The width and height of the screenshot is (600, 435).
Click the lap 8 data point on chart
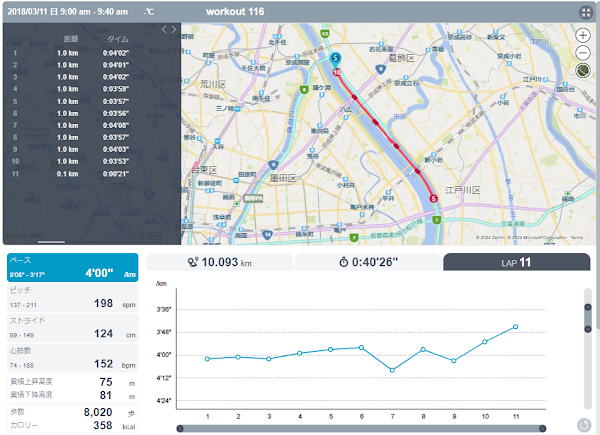click(423, 349)
